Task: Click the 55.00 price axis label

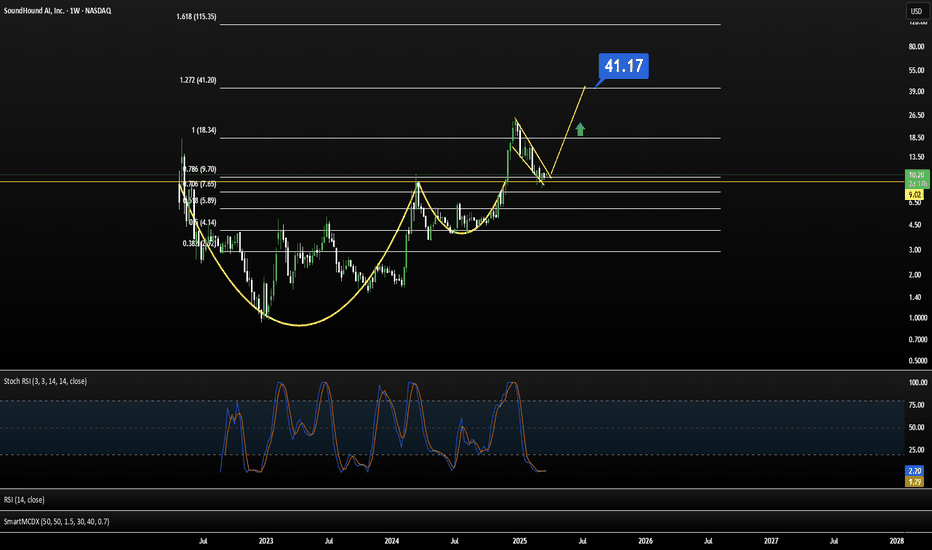Action: point(917,70)
